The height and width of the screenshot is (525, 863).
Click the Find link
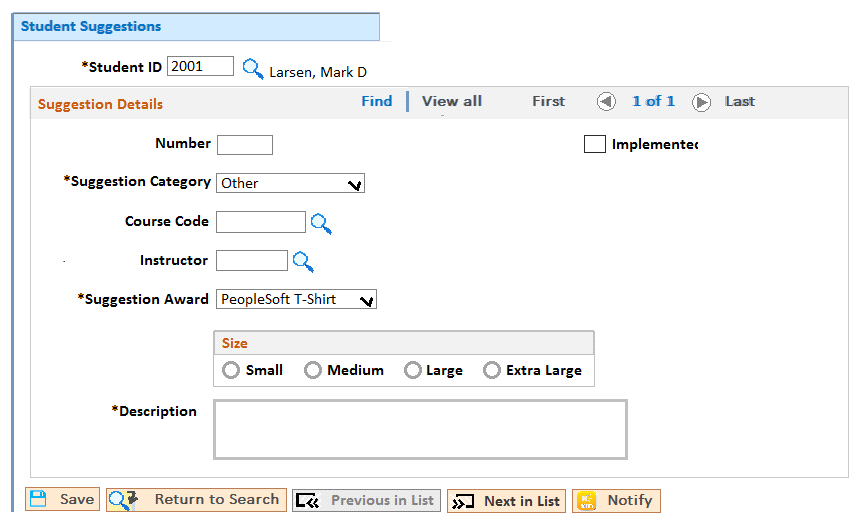(x=376, y=101)
